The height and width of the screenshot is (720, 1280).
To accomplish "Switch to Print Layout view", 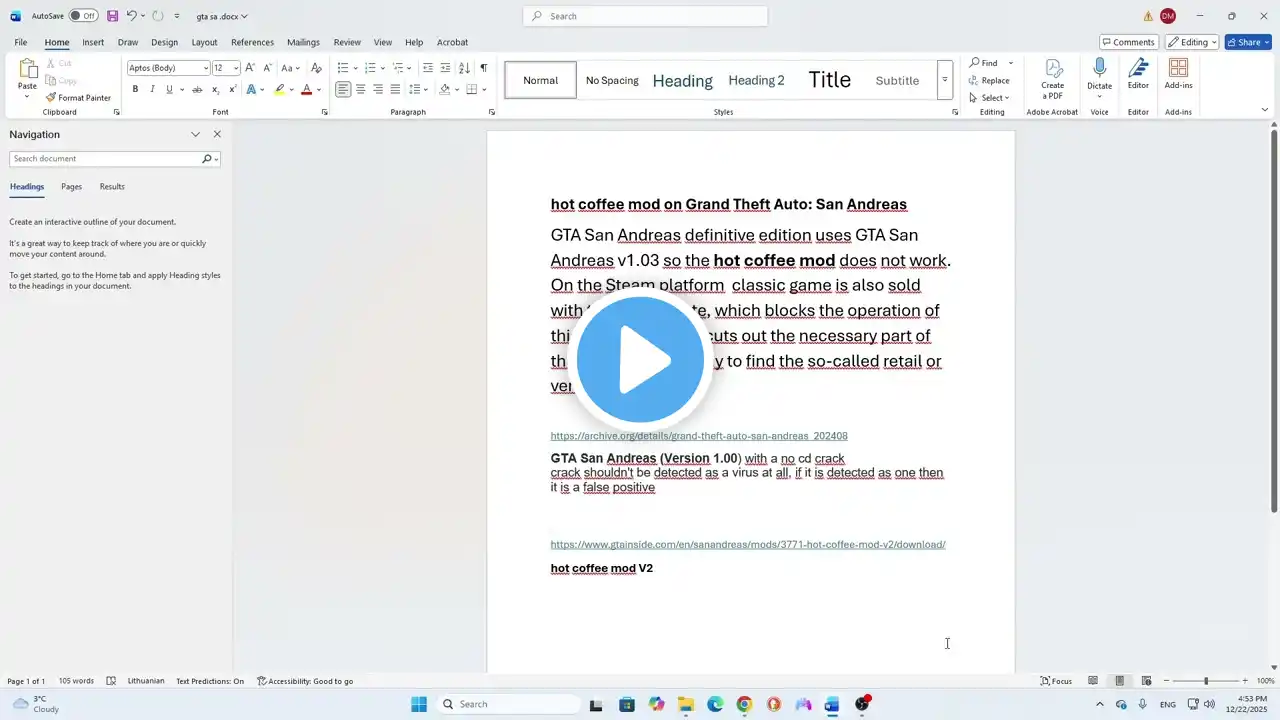I will 1120,681.
